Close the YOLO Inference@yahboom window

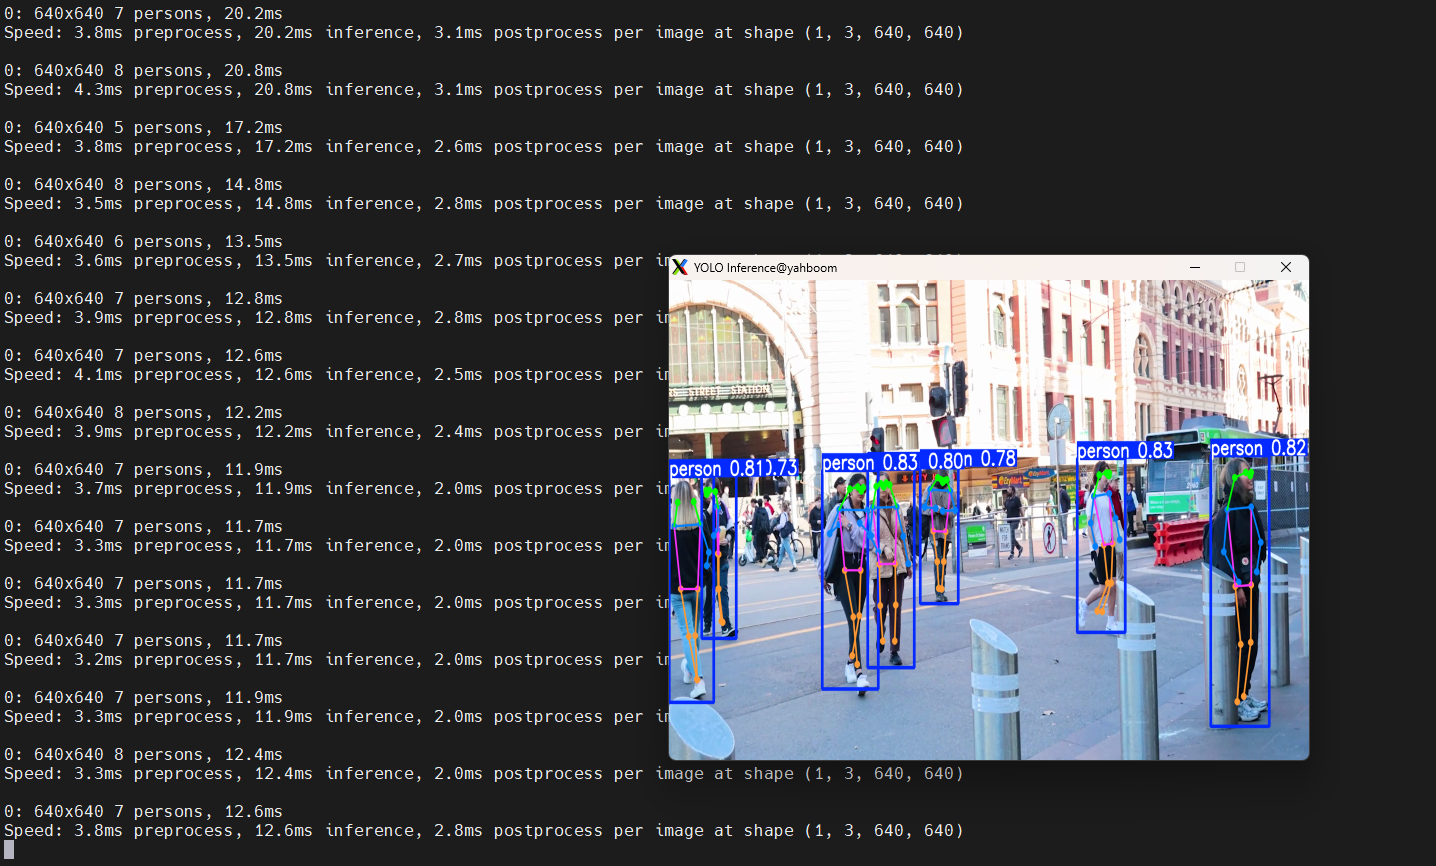click(1286, 267)
